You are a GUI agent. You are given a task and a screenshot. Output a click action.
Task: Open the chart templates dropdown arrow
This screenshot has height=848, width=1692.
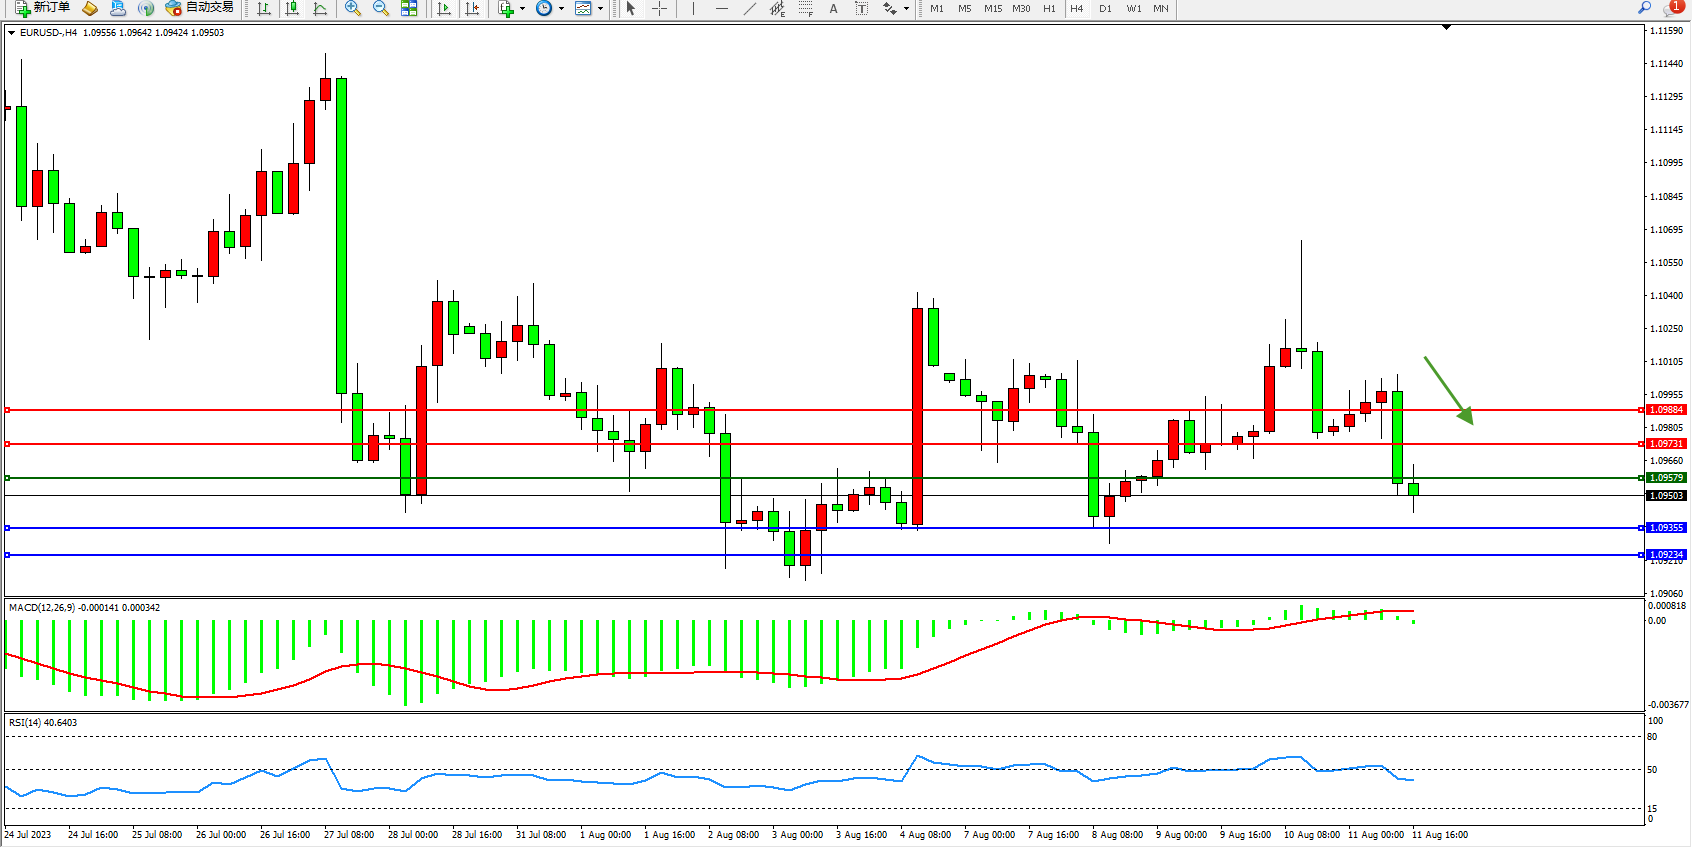pos(600,9)
